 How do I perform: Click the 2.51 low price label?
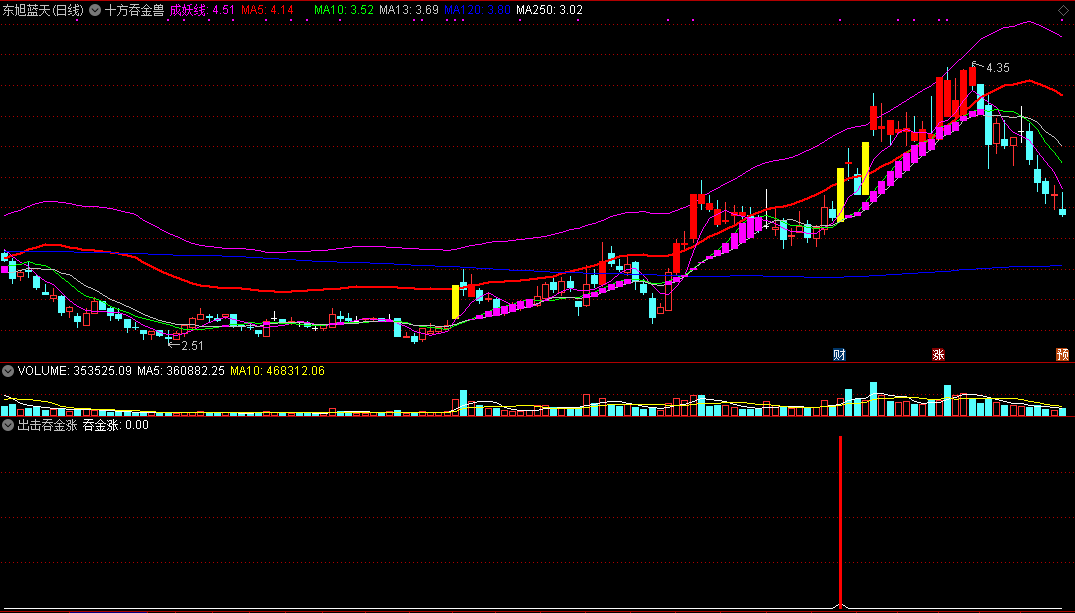193,346
